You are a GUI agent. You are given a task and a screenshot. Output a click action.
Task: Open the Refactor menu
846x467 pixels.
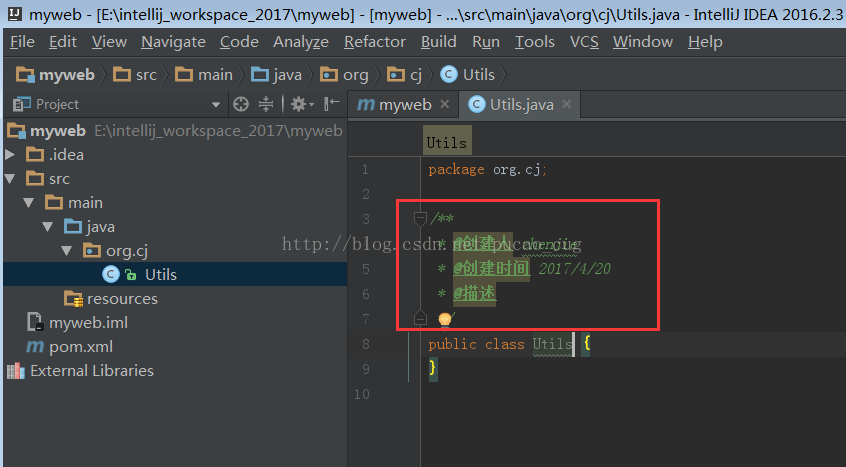[x=374, y=42]
